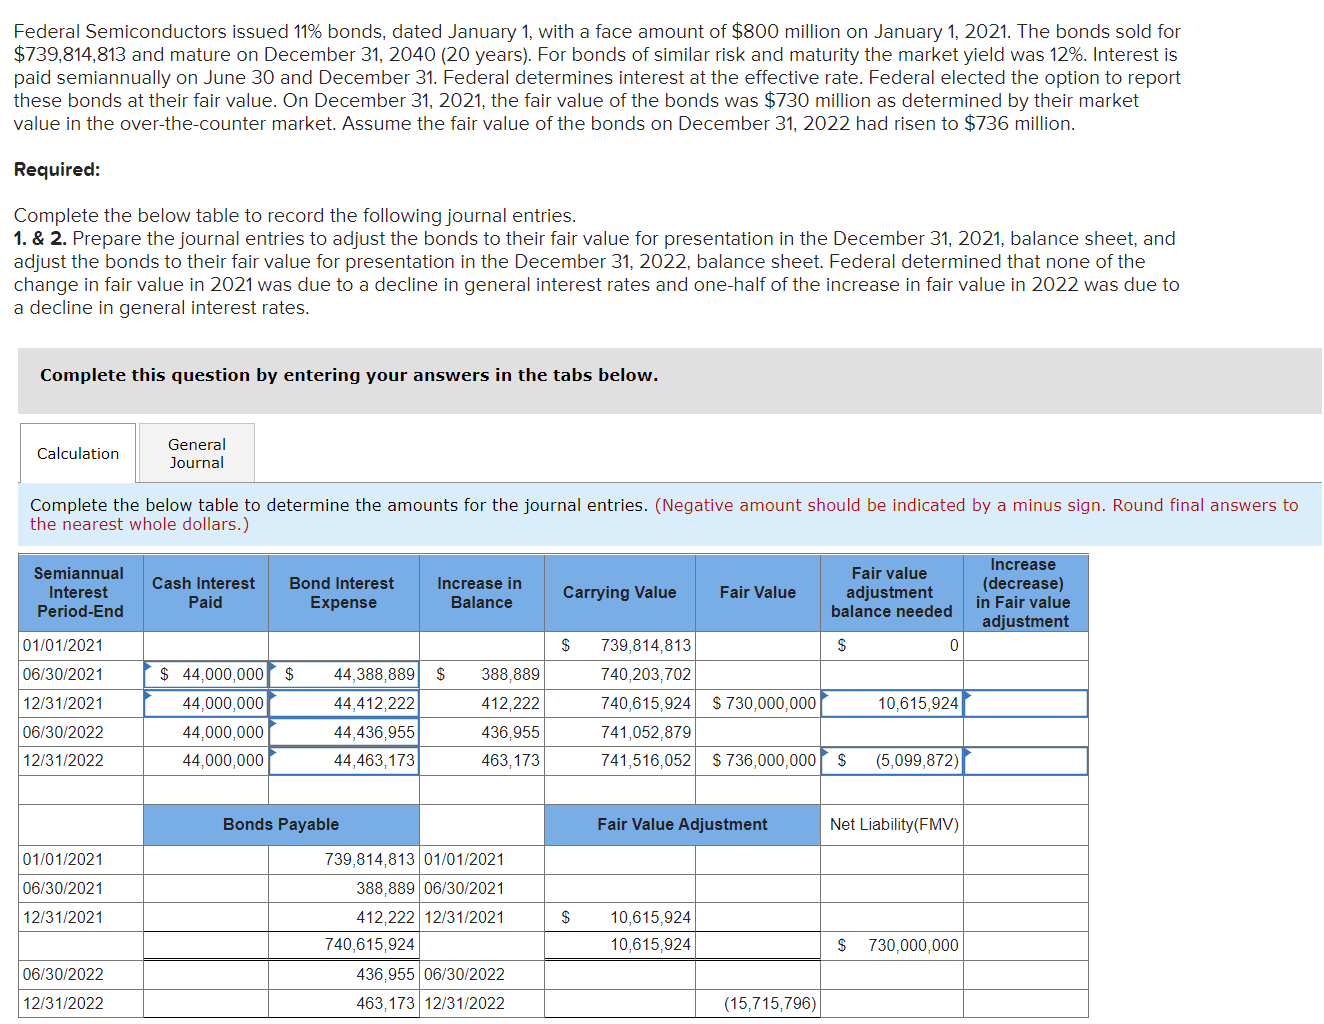This screenshot has height=1024, width=1324.
Task: Click Cash Interest Paid cell for 06/30/2022
Action: click(x=206, y=733)
